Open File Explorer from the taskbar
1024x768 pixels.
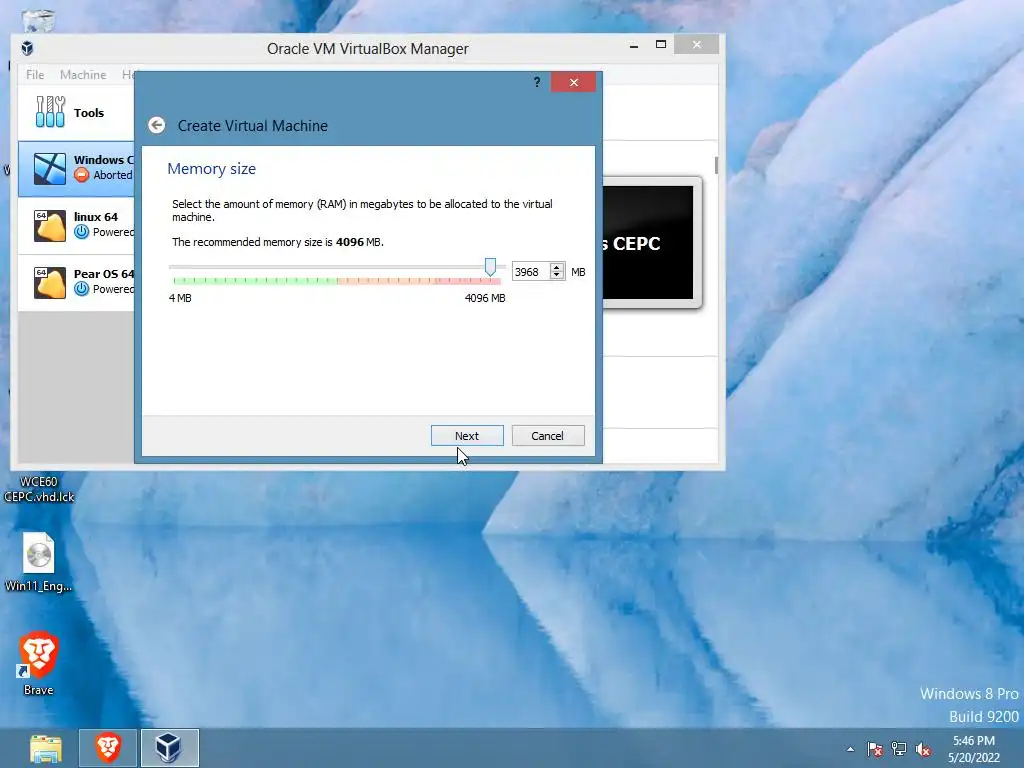[46, 748]
